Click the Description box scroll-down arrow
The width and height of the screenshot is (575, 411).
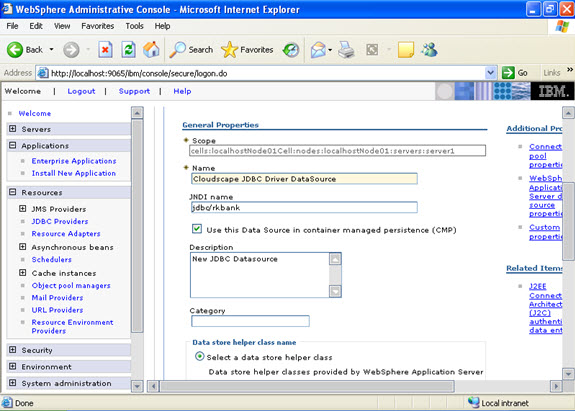coord(335,291)
